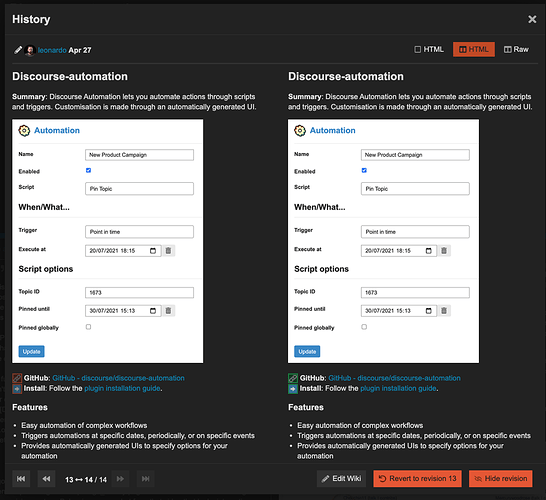Click the History dialog title
Image resolution: width=546 pixels, height=500 pixels.
pyautogui.click(x=31, y=19)
